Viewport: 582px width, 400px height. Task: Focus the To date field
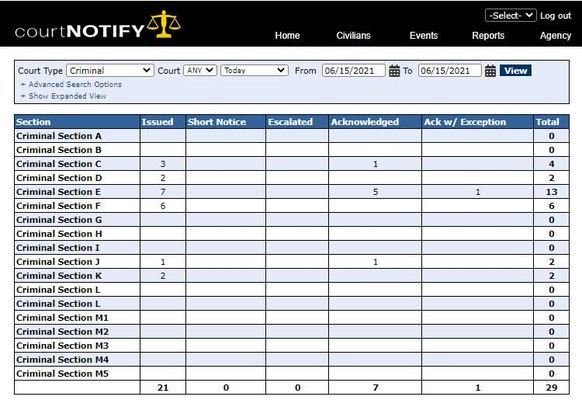tap(450, 71)
